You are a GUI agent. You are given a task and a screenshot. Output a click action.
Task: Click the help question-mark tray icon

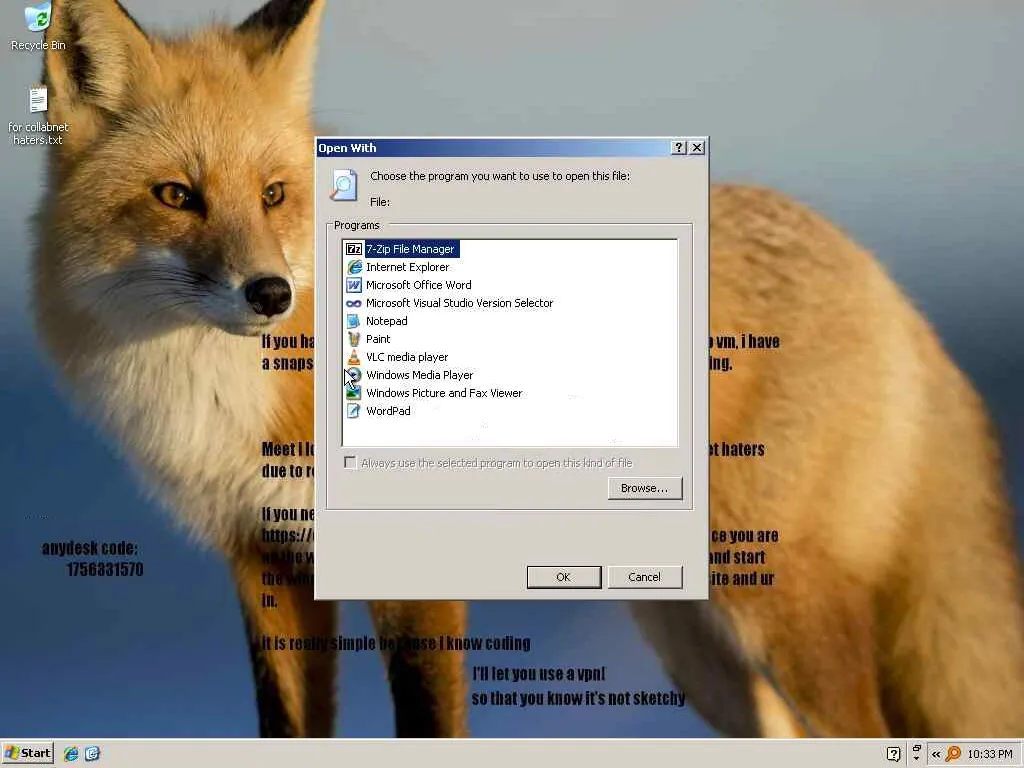click(x=893, y=754)
